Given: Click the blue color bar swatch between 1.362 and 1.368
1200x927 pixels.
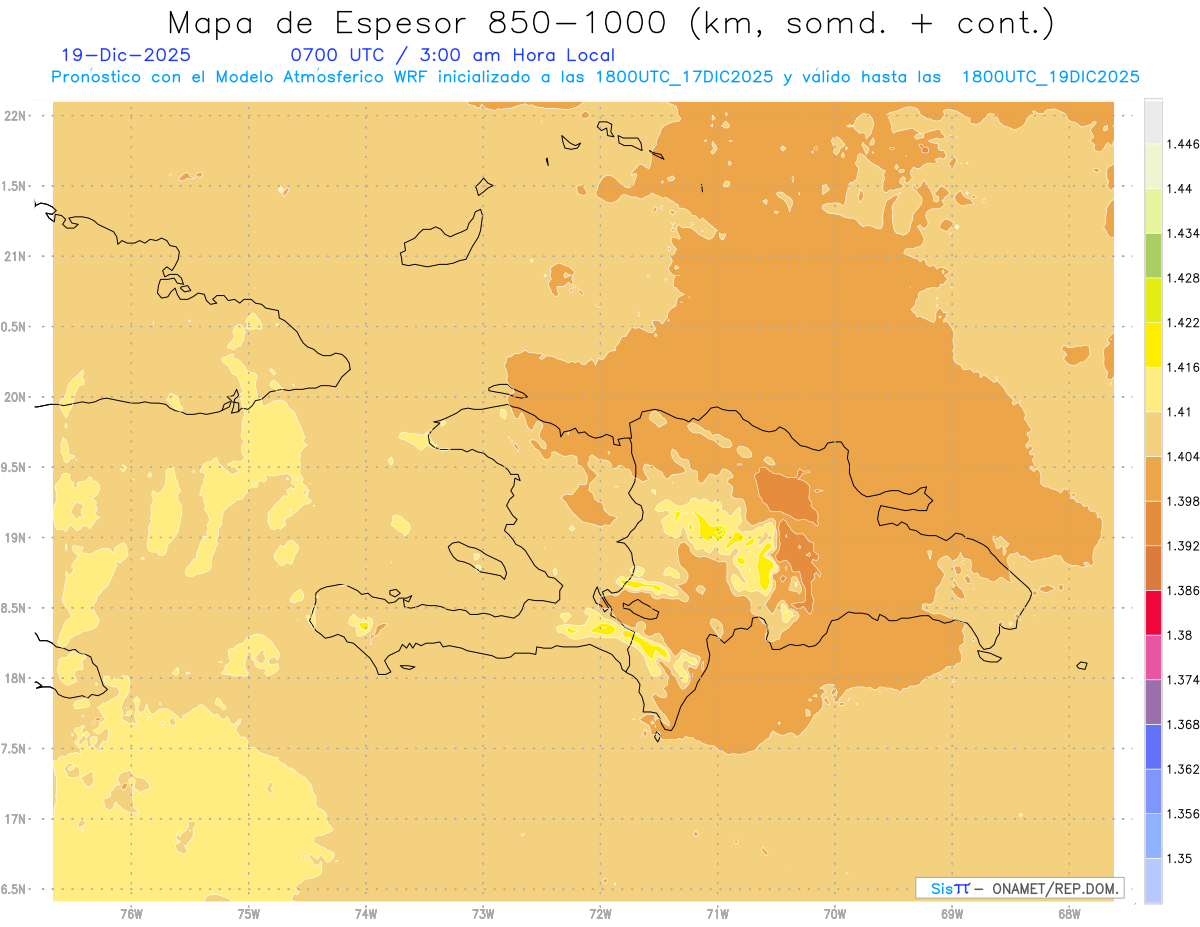Looking at the screenshot, I should [1153, 746].
